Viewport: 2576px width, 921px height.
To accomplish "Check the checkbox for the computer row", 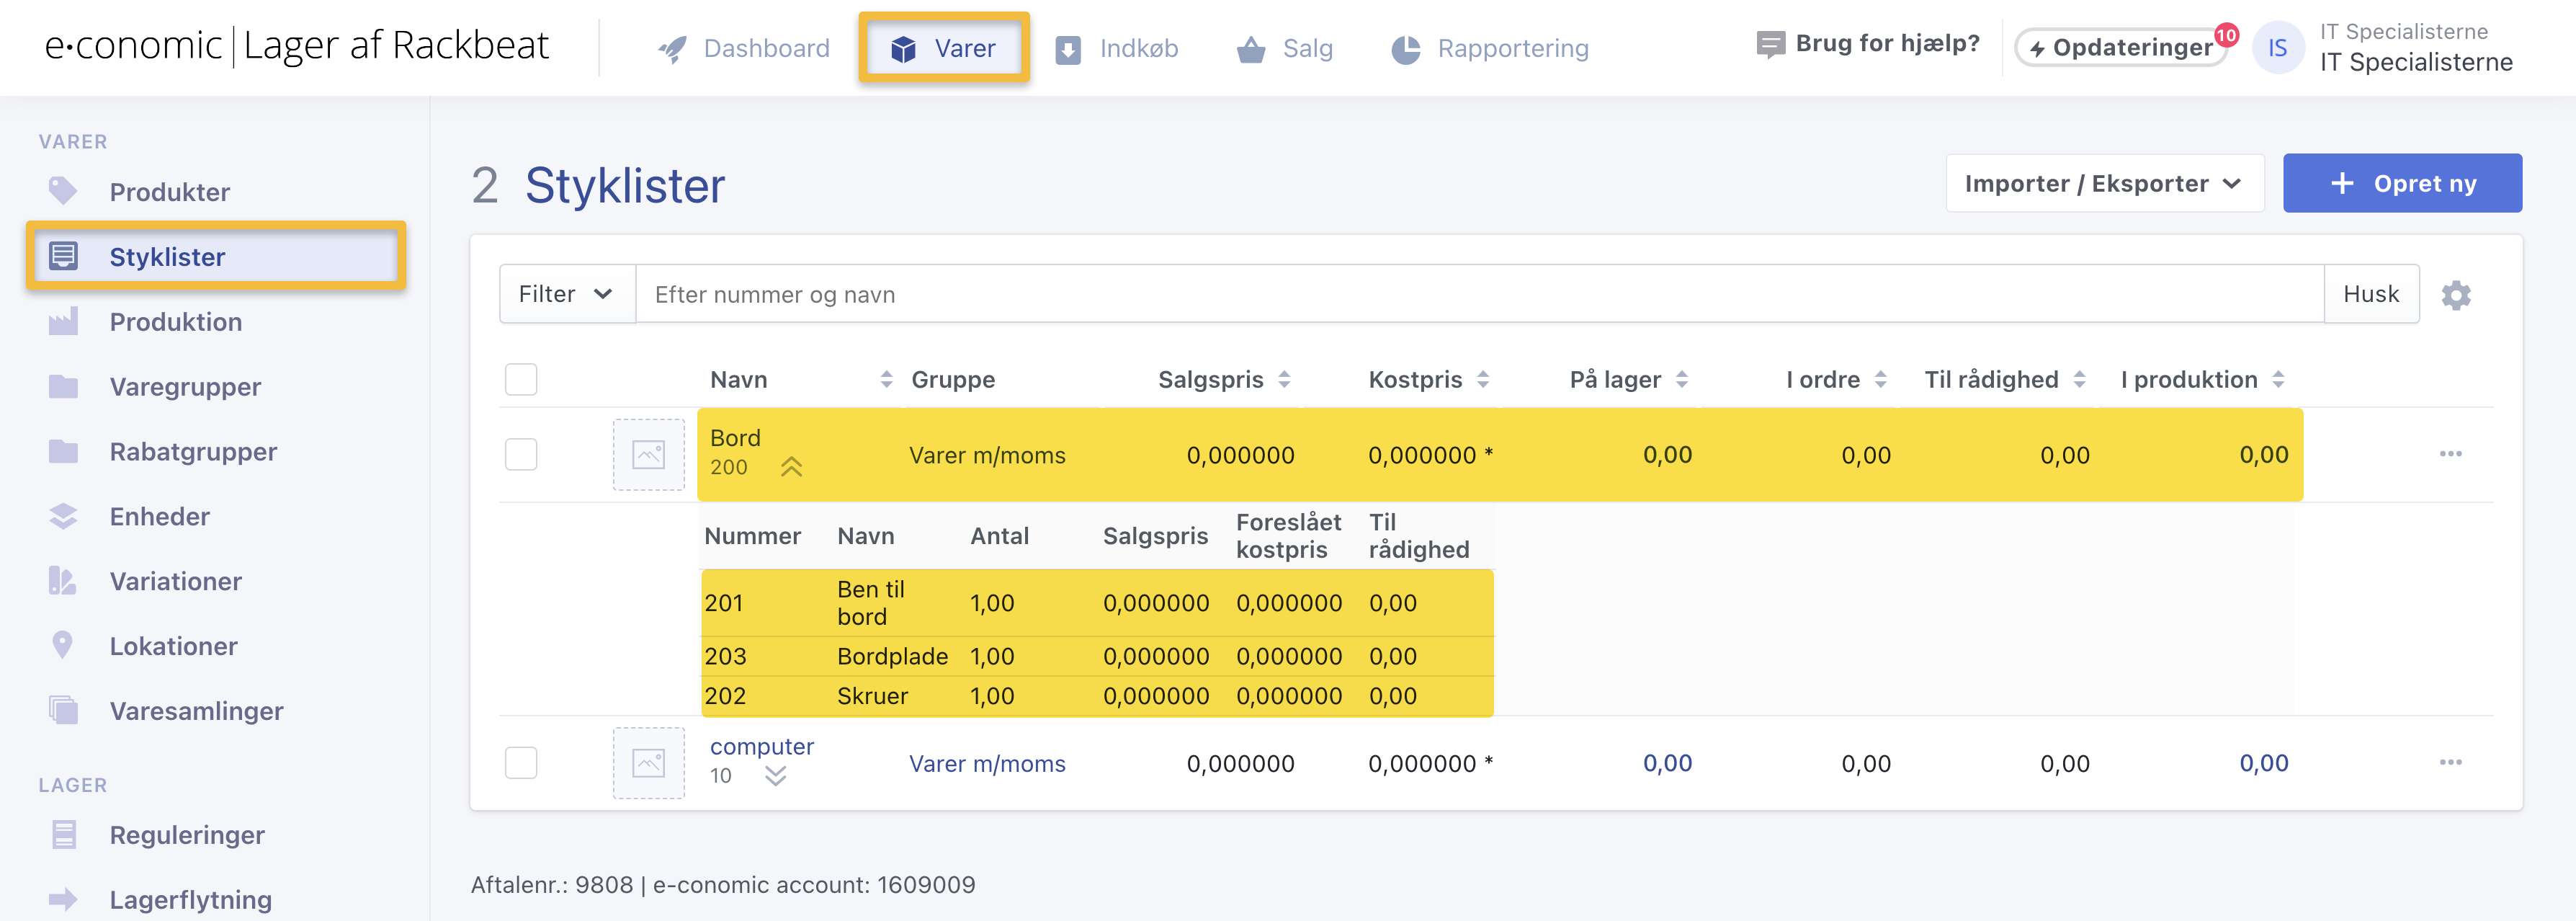I will tap(521, 763).
